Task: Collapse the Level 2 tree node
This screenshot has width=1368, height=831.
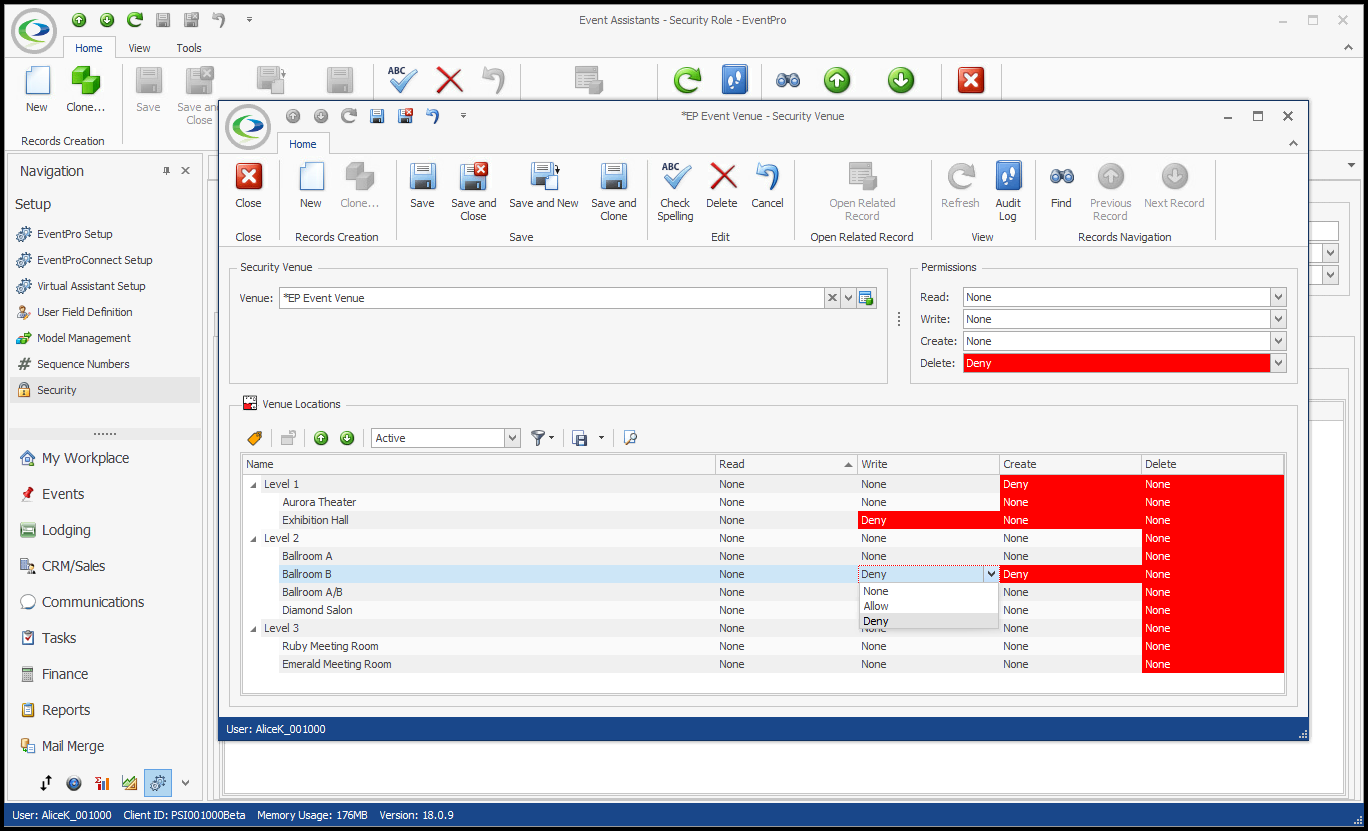Action: 251,538
